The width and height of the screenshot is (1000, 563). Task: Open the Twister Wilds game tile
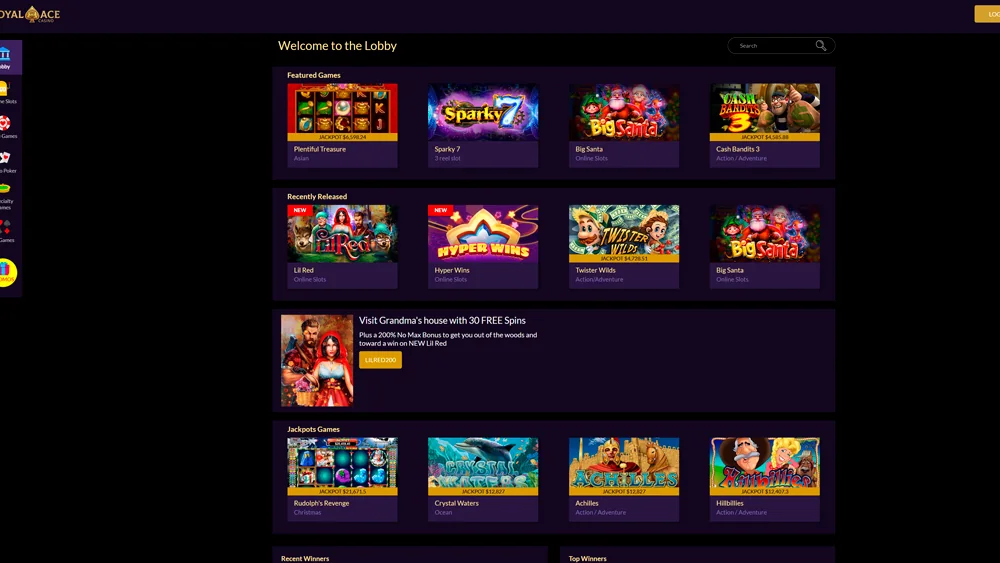[x=624, y=233]
